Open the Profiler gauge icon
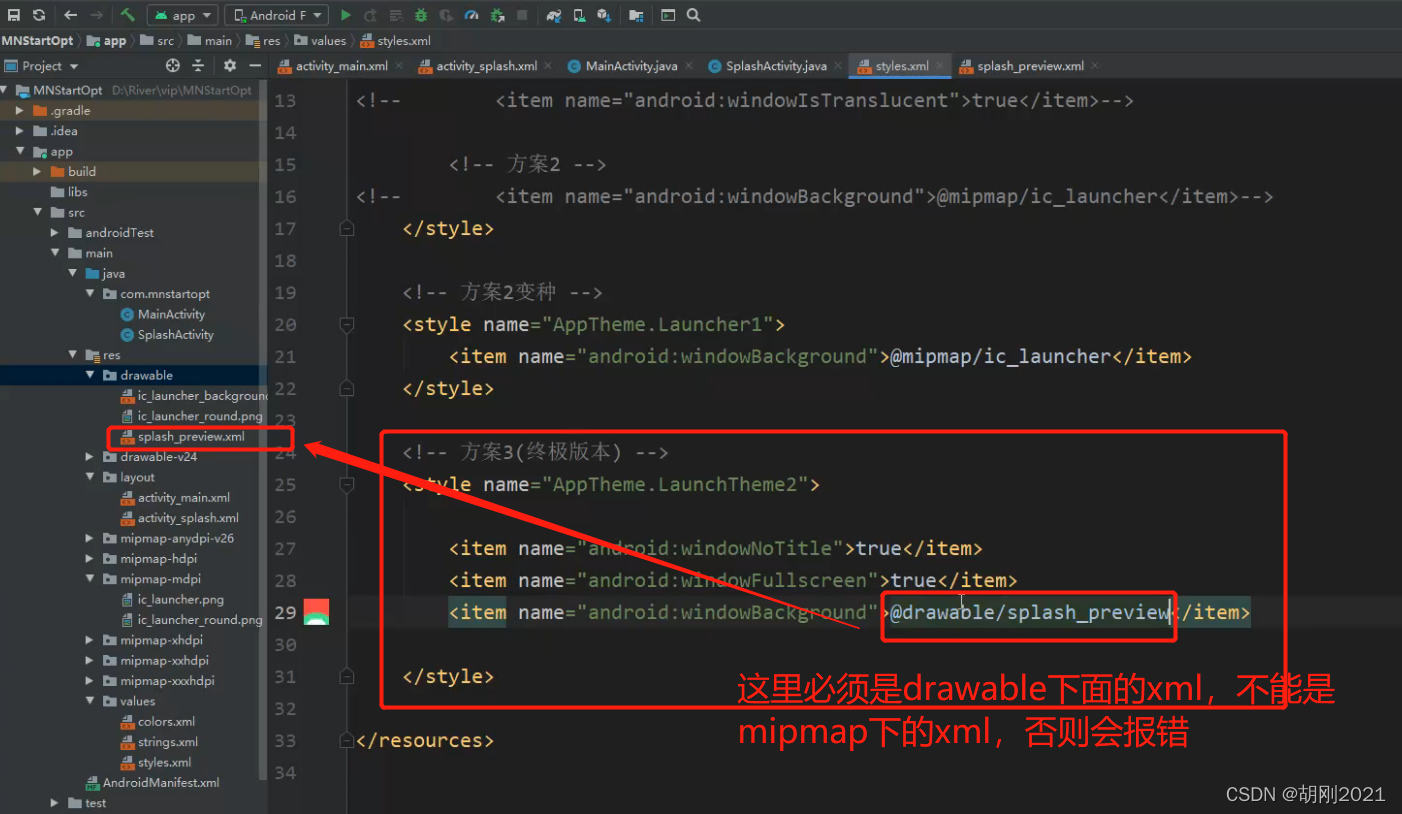Image resolution: width=1402 pixels, height=814 pixels. tap(471, 15)
